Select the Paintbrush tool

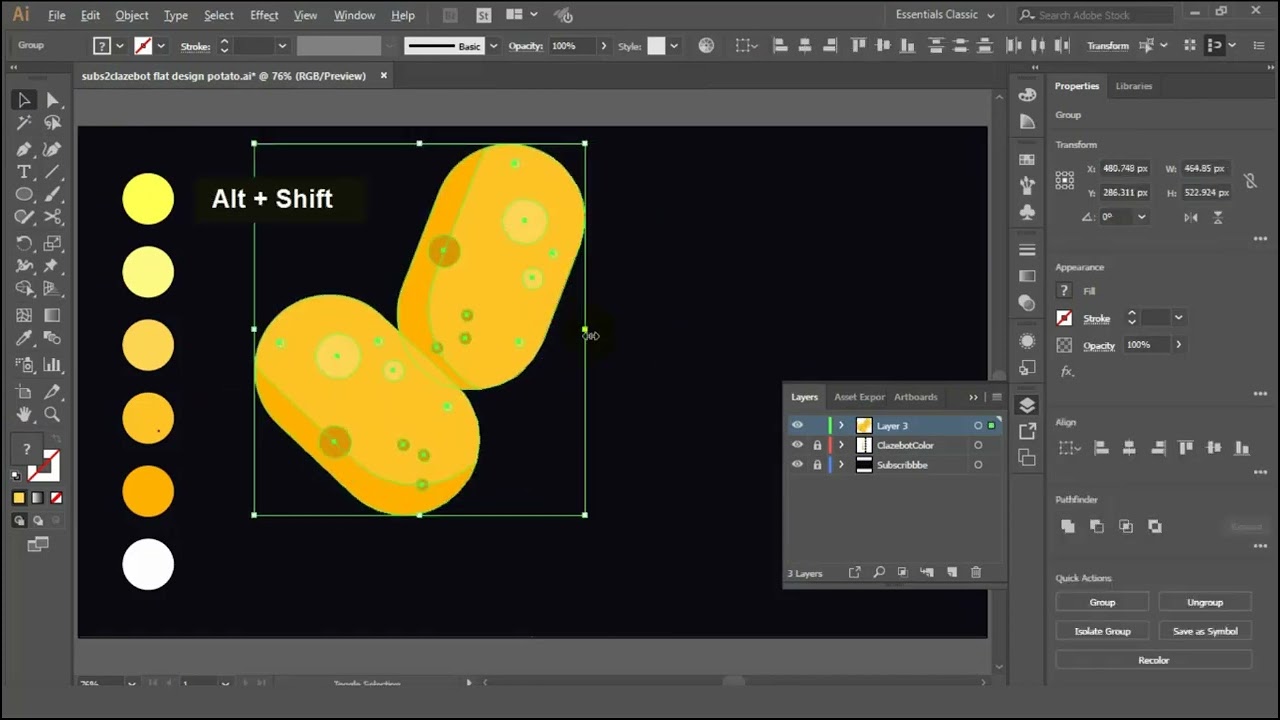52,195
